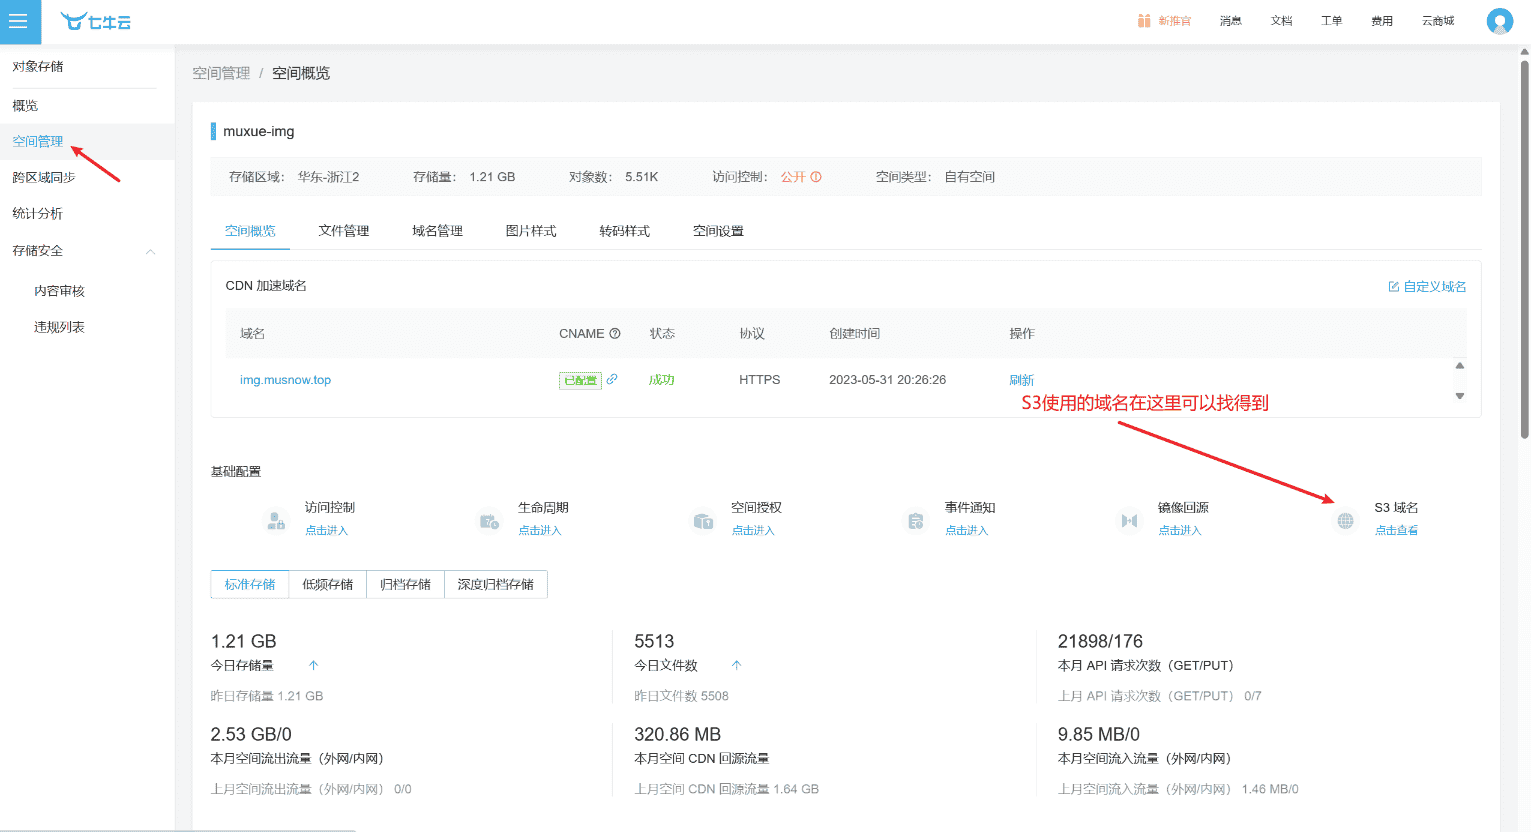Click the down arrow in the CDN domain table
Viewport: 1531px width, 832px height.
[1460, 396]
